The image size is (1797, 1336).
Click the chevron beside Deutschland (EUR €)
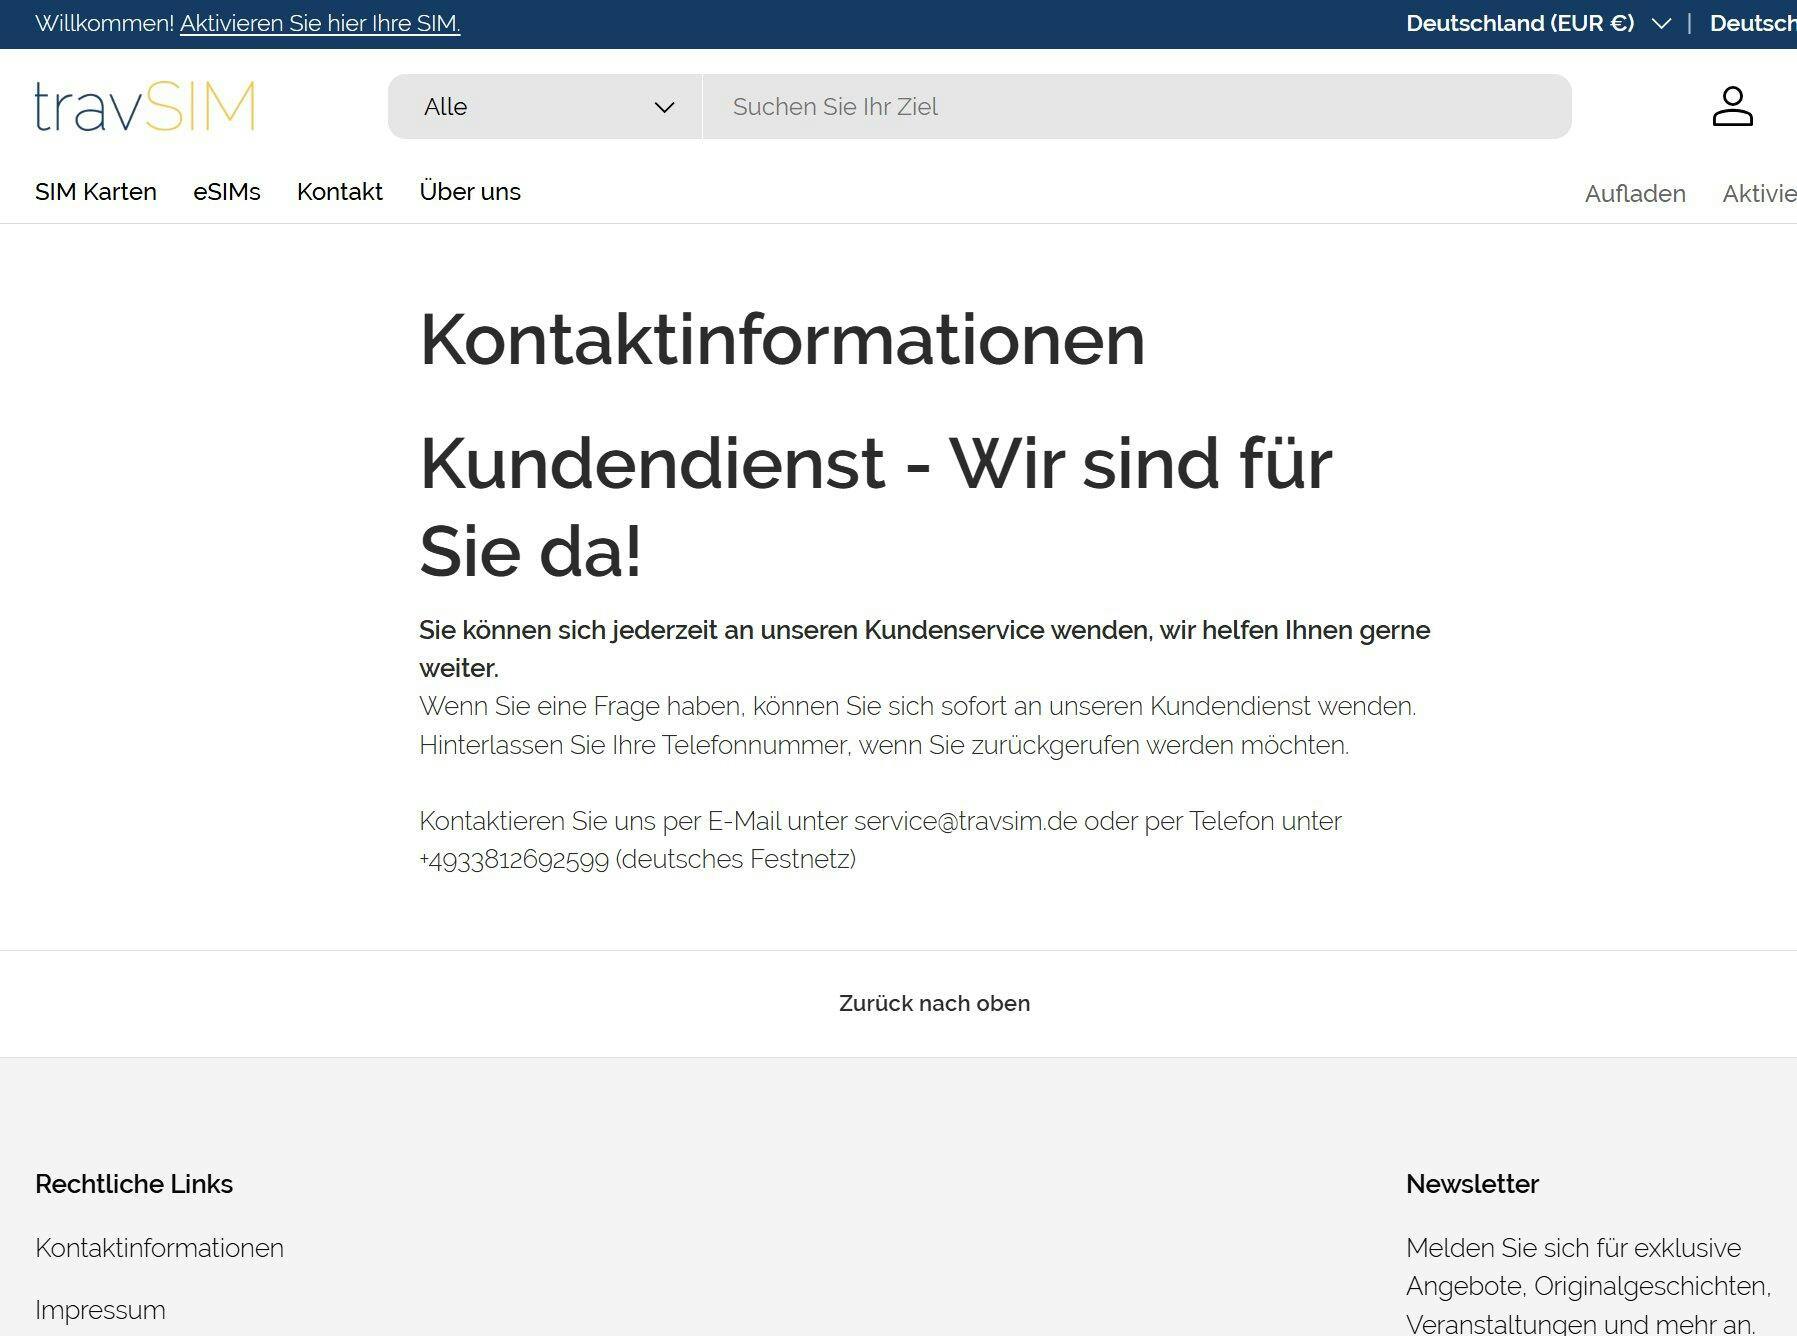coord(1661,24)
